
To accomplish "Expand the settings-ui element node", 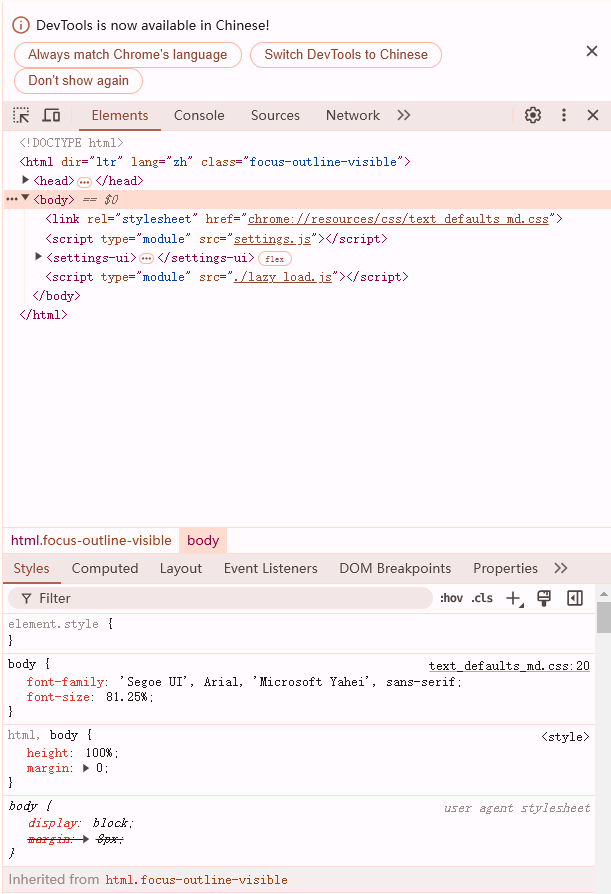I will [38, 257].
